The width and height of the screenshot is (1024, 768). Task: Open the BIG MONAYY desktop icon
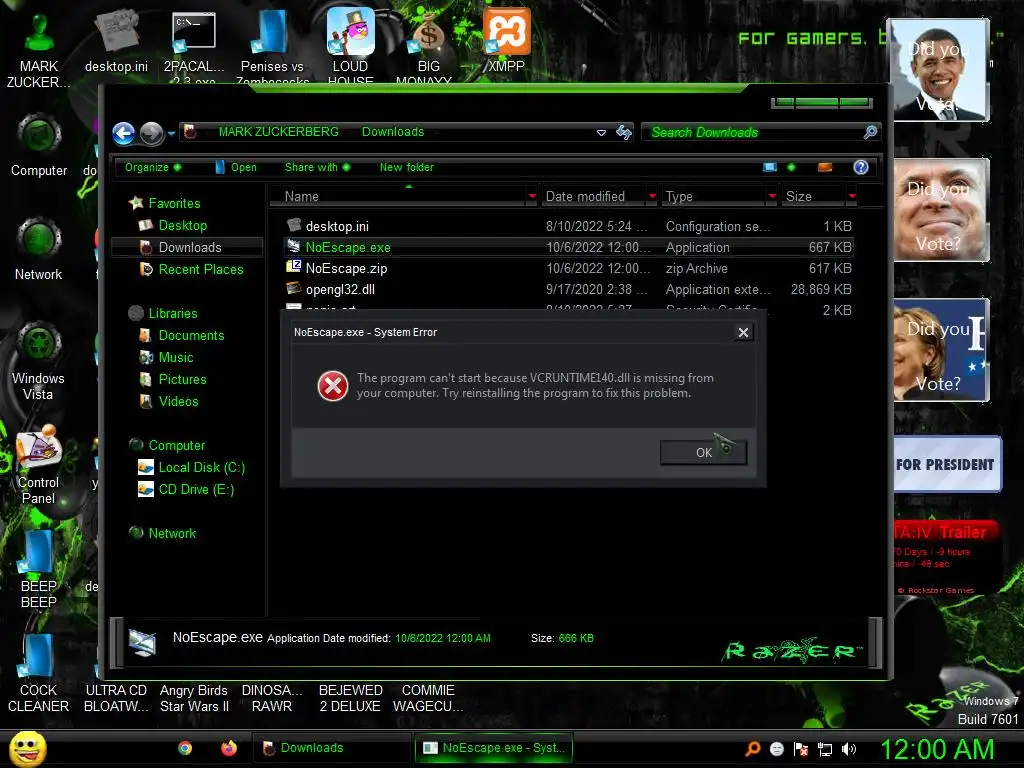426,47
